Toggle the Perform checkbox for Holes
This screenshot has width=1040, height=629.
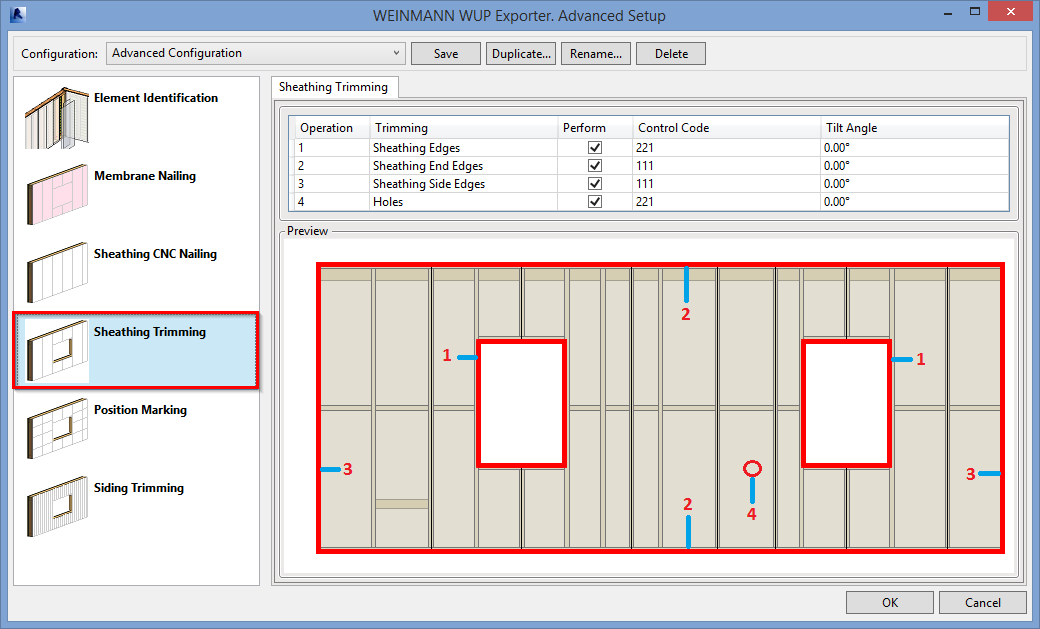click(594, 201)
